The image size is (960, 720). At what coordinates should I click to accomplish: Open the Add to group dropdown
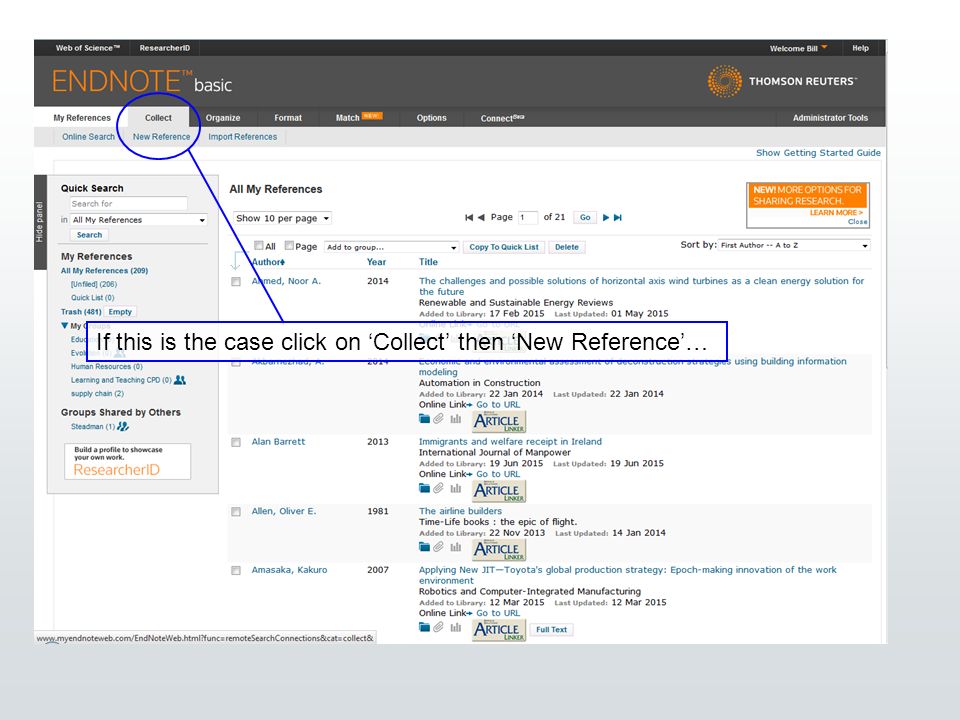coord(391,247)
